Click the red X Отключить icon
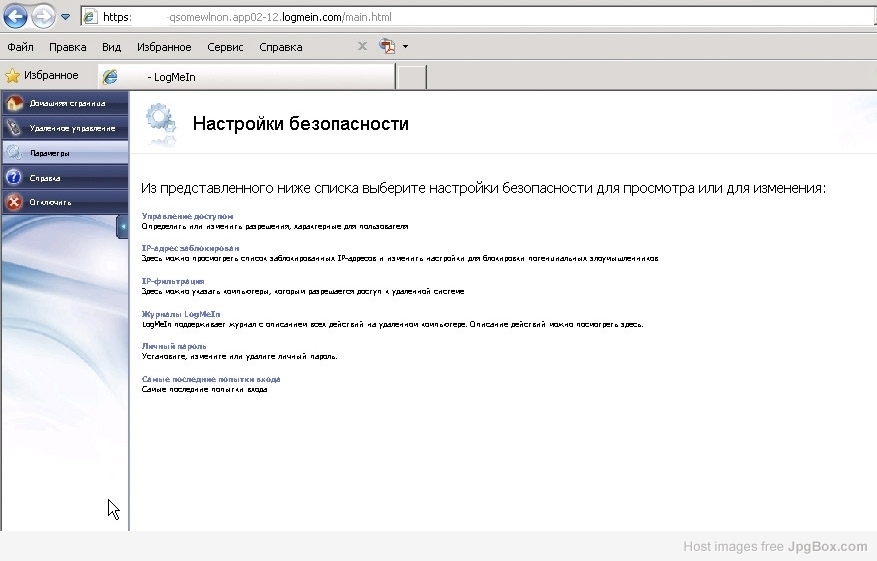Viewport: 877px width, 561px height. pyautogui.click(x=14, y=202)
